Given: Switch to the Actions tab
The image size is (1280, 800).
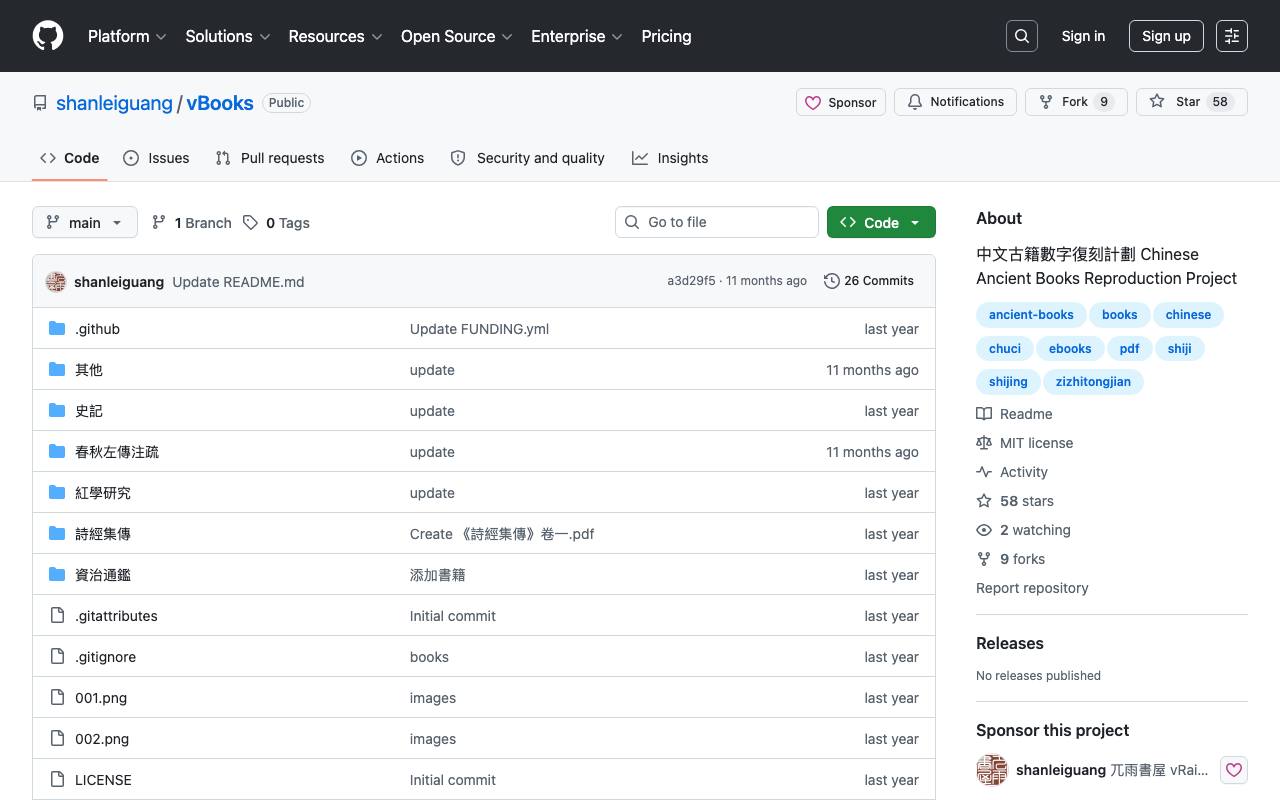Looking at the screenshot, I should point(388,158).
